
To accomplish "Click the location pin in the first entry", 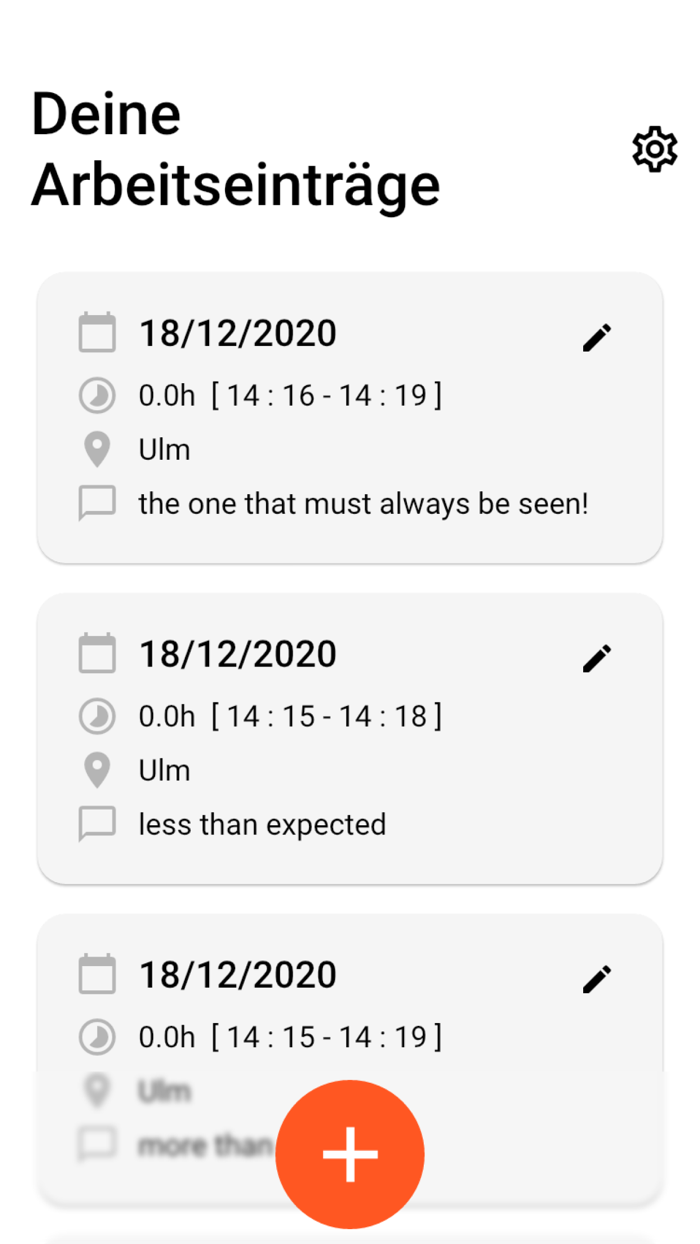I will coord(97,450).
